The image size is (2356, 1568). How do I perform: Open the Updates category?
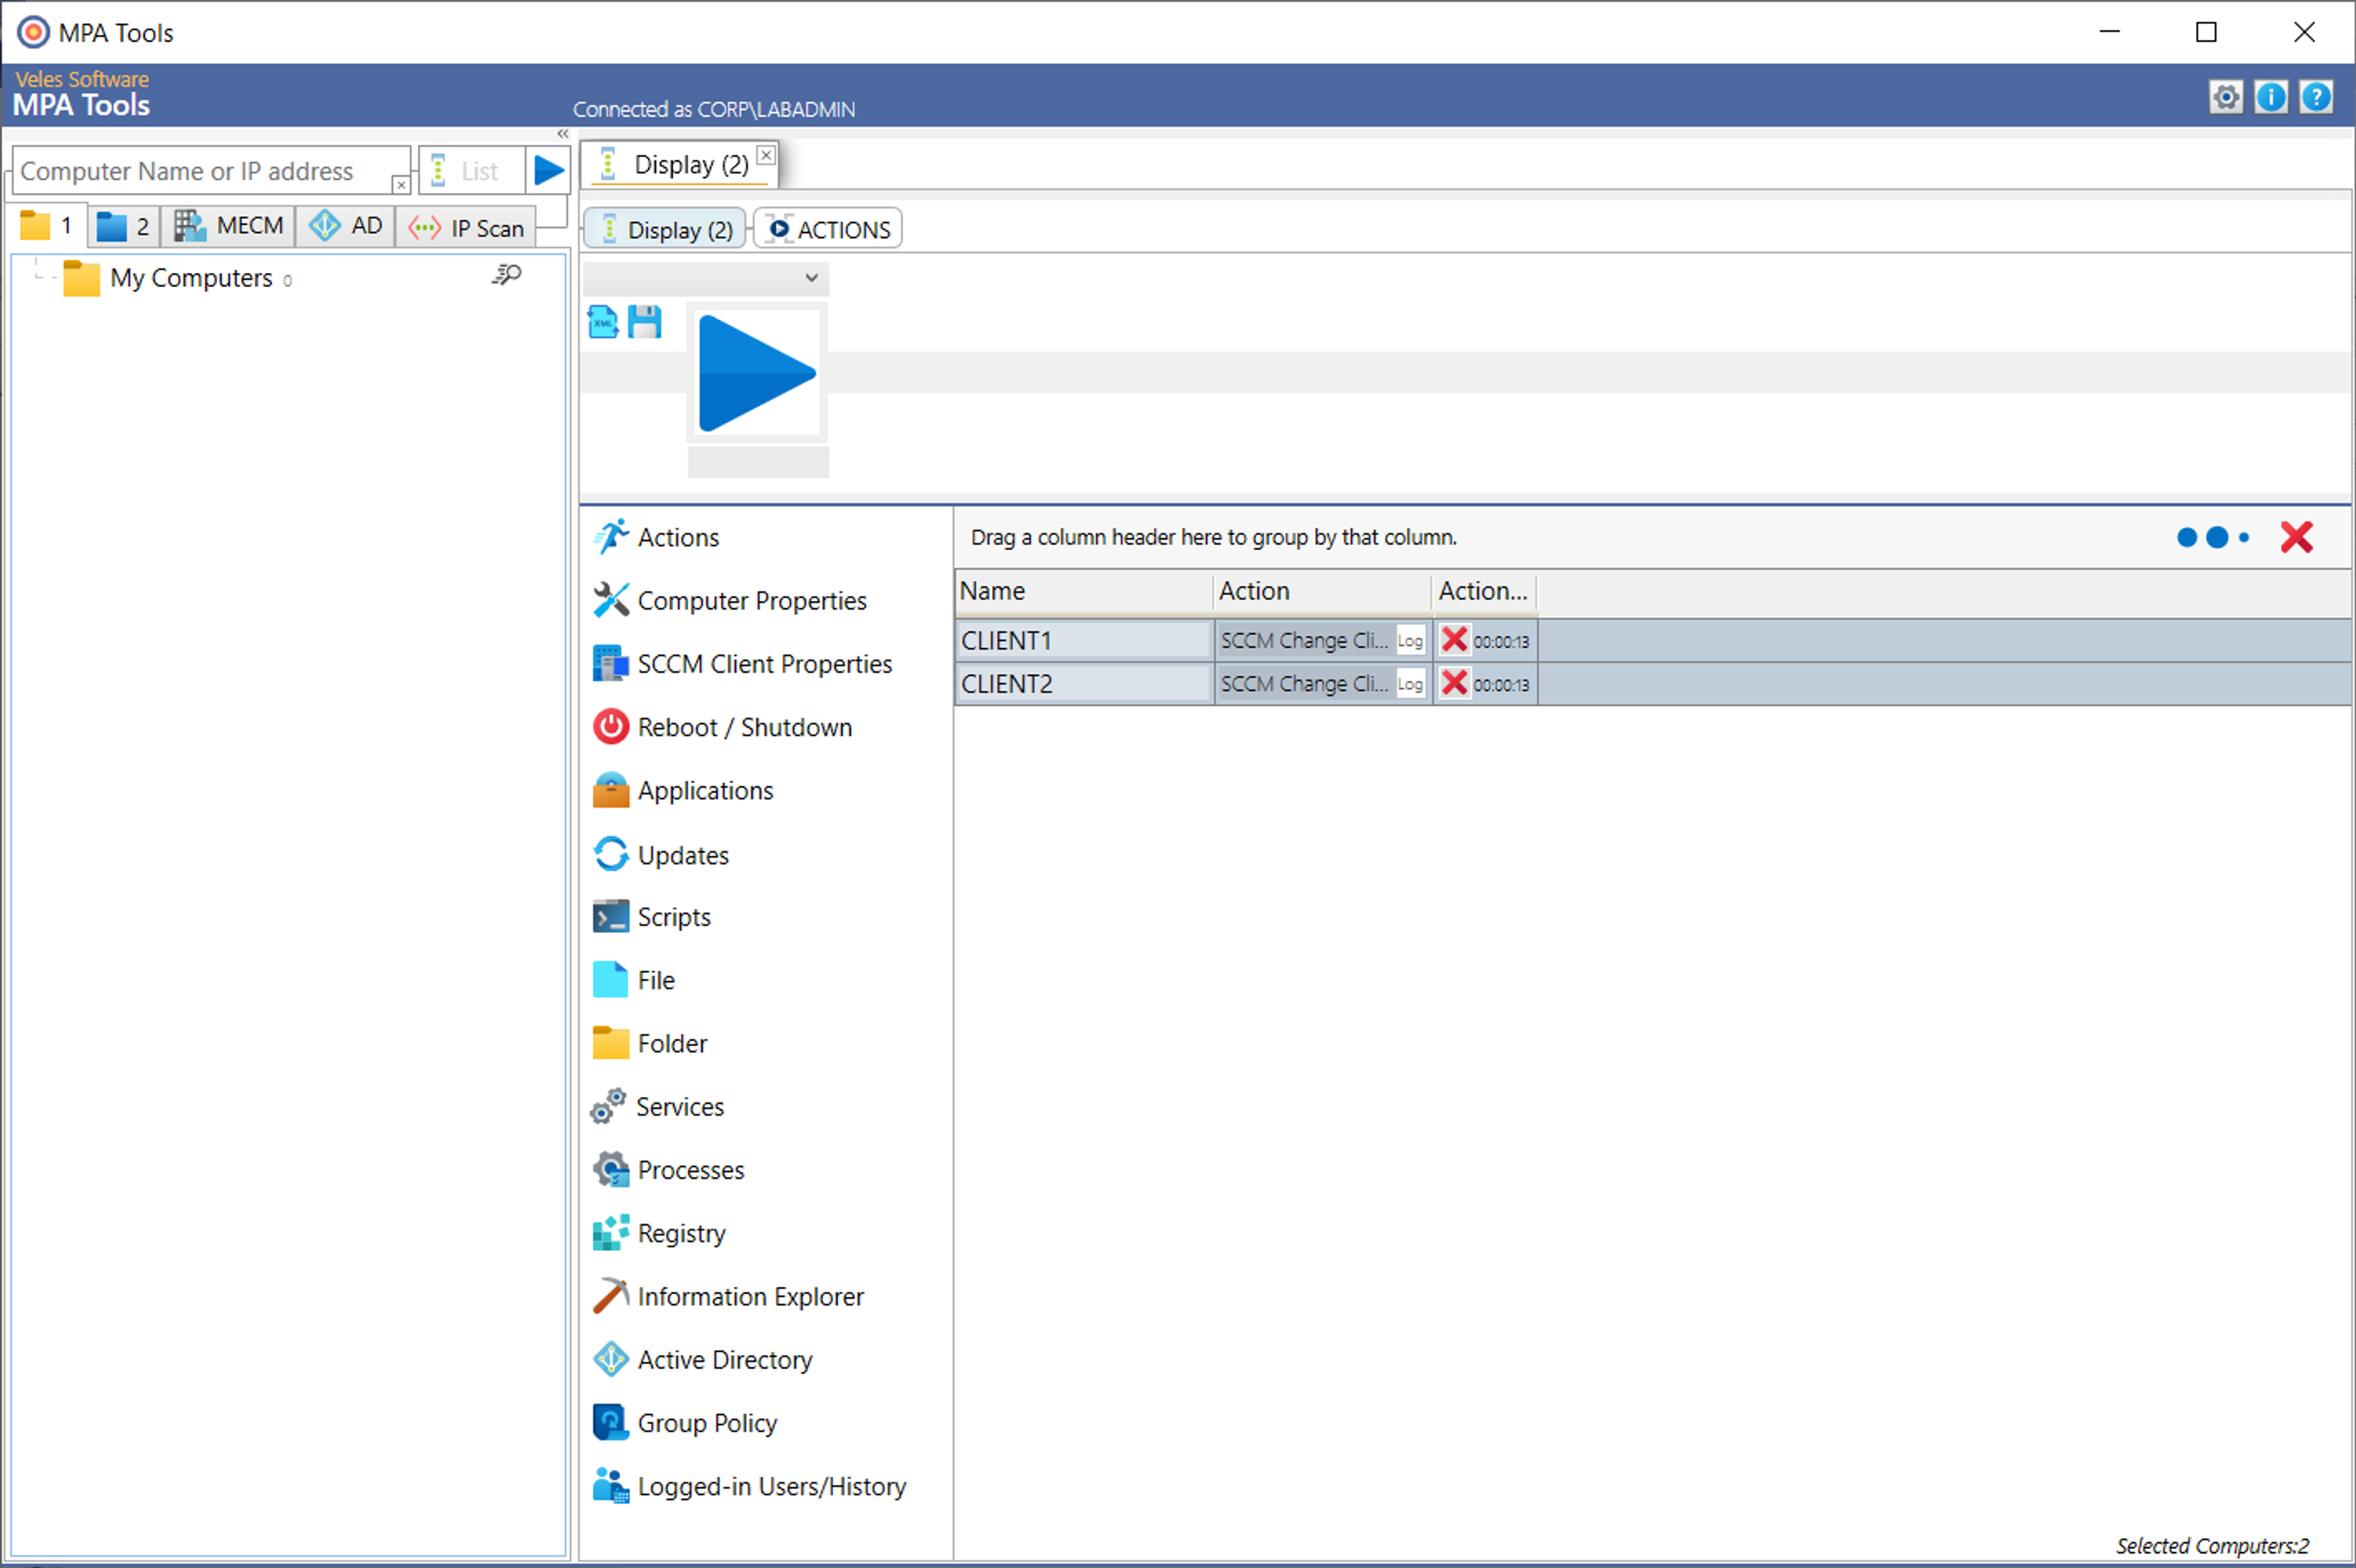[660, 855]
